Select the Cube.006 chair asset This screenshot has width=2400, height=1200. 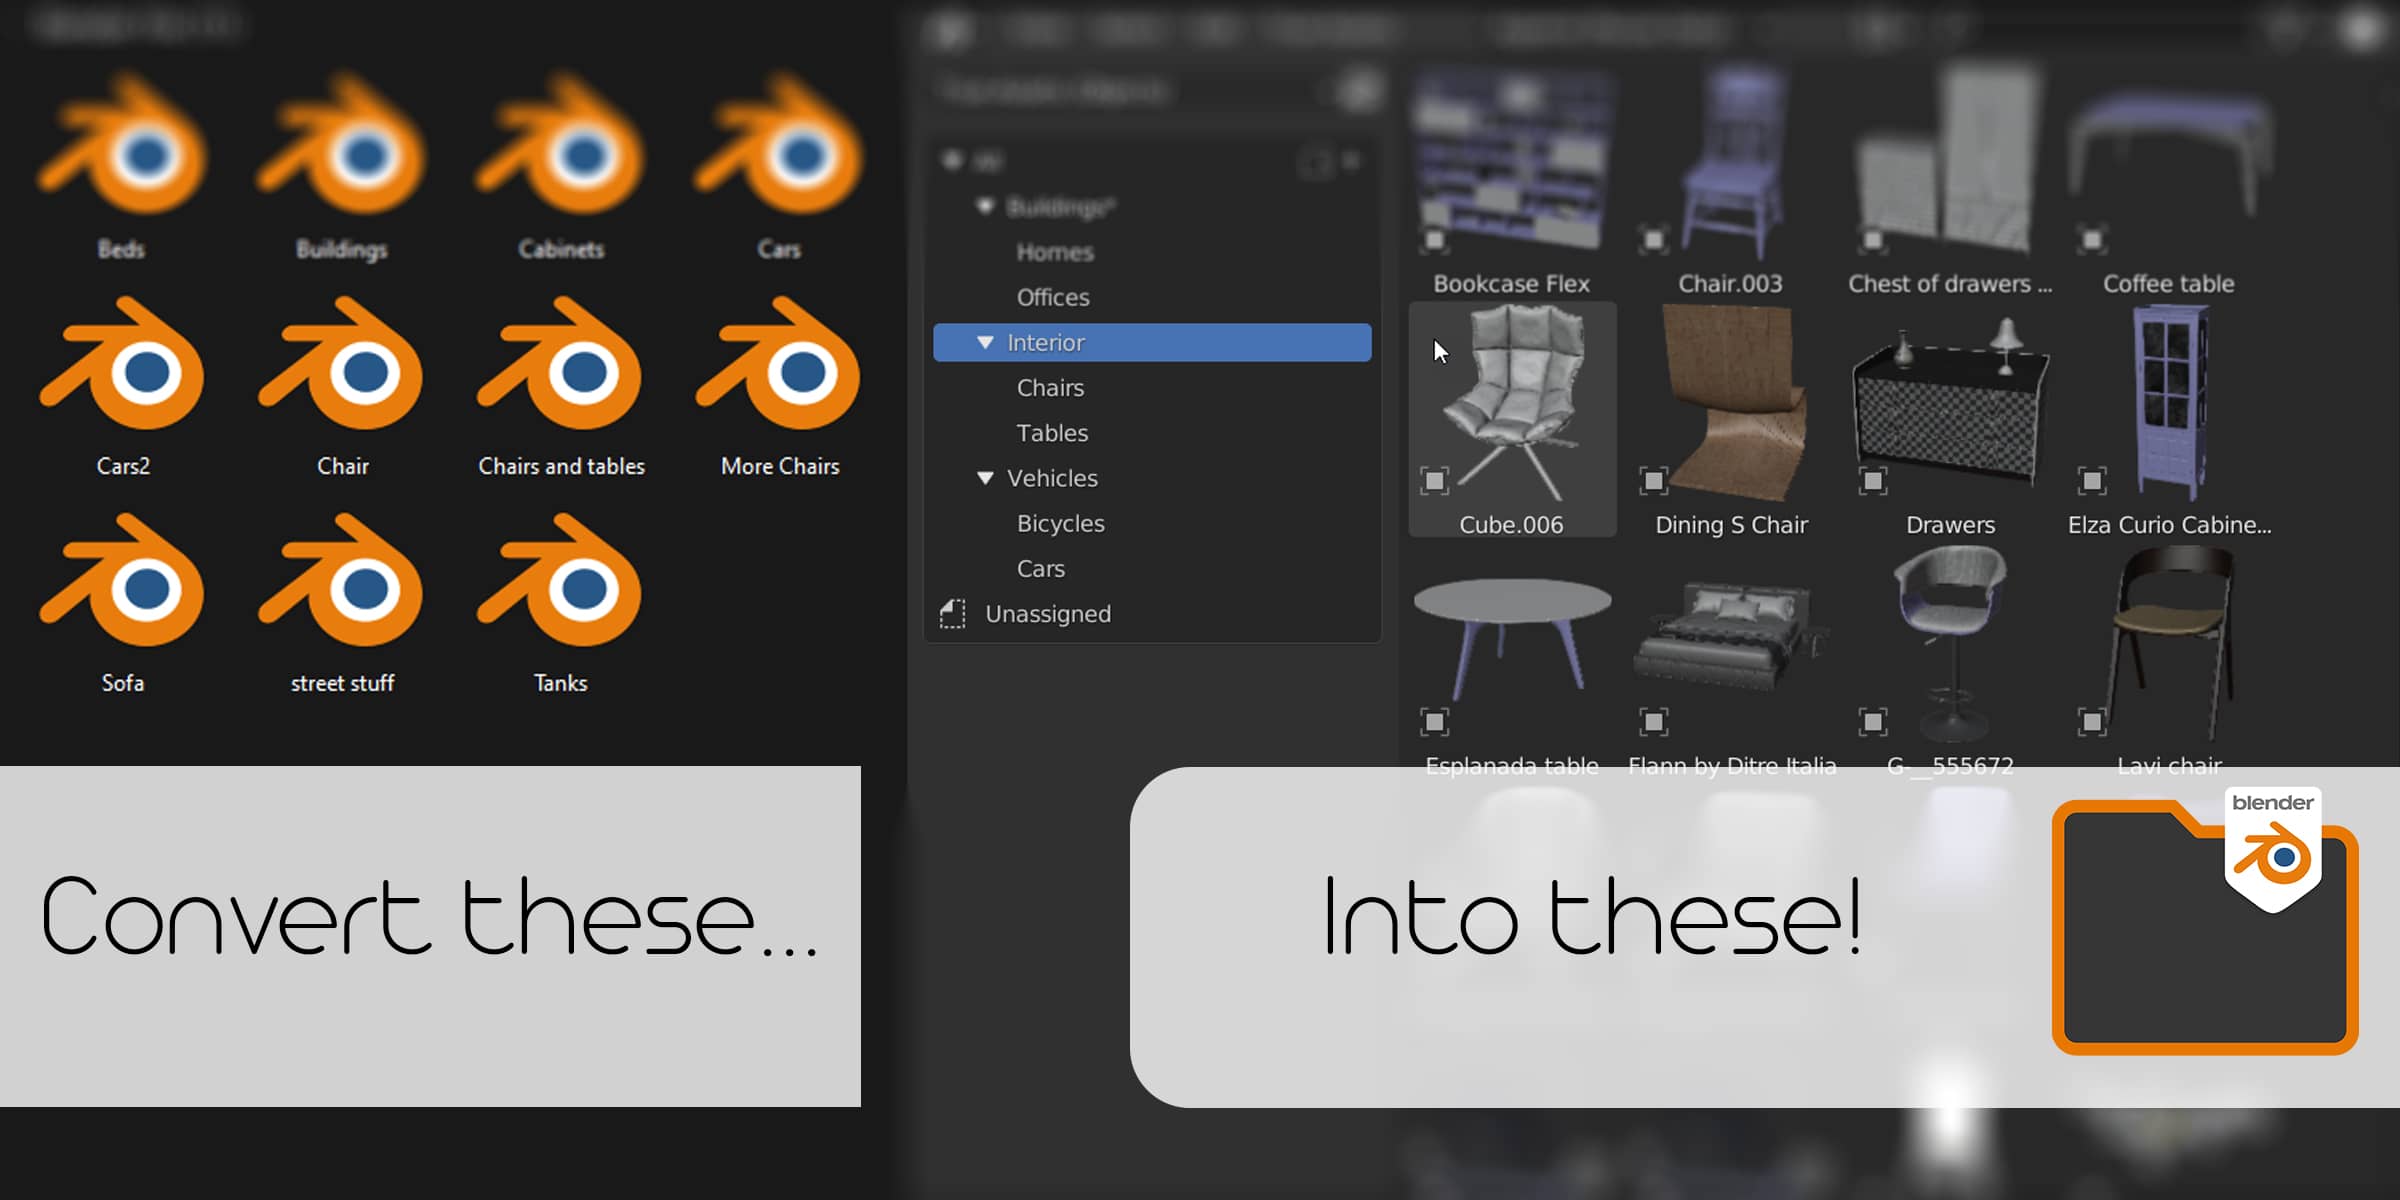pyautogui.click(x=1512, y=420)
